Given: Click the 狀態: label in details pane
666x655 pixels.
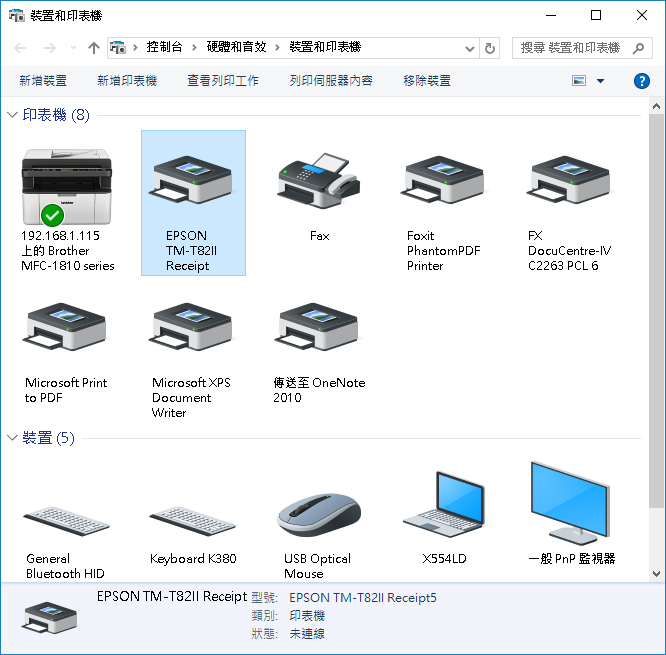Looking at the screenshot, I should pyautogui.click(x=264, y=634).
